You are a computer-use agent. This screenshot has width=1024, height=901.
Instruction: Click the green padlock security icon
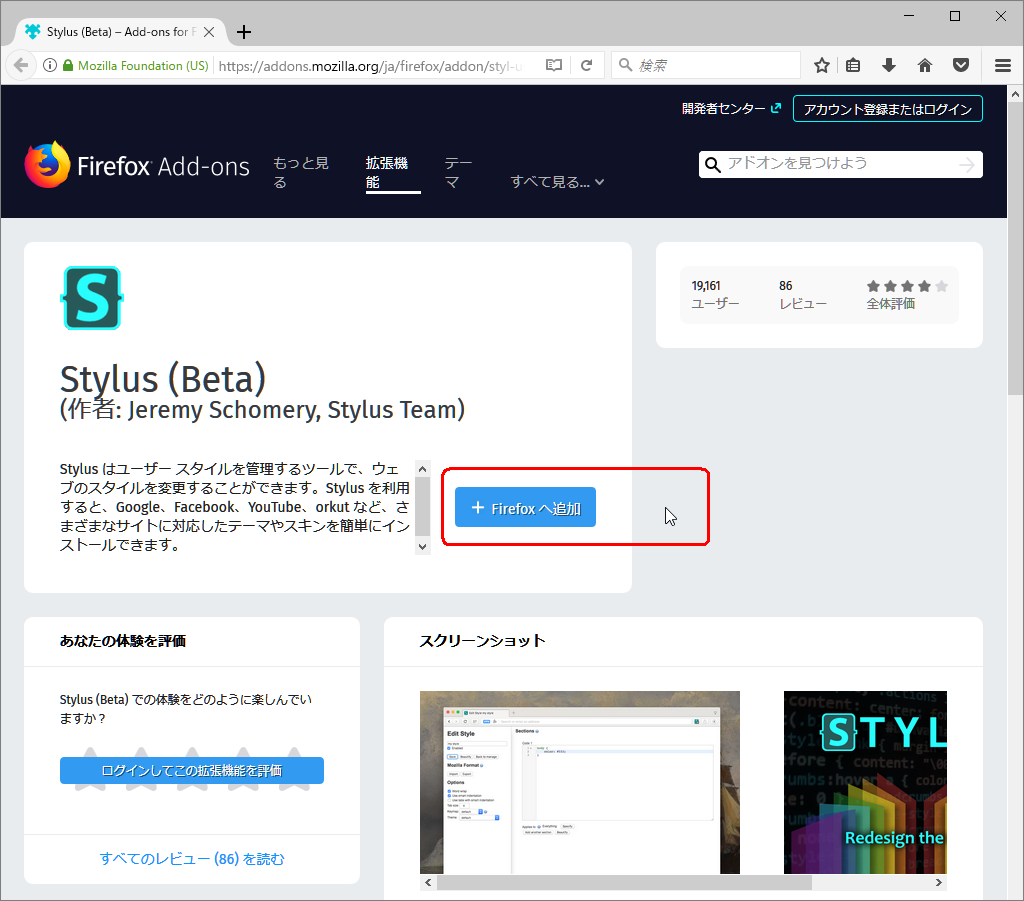click(68, 65)
